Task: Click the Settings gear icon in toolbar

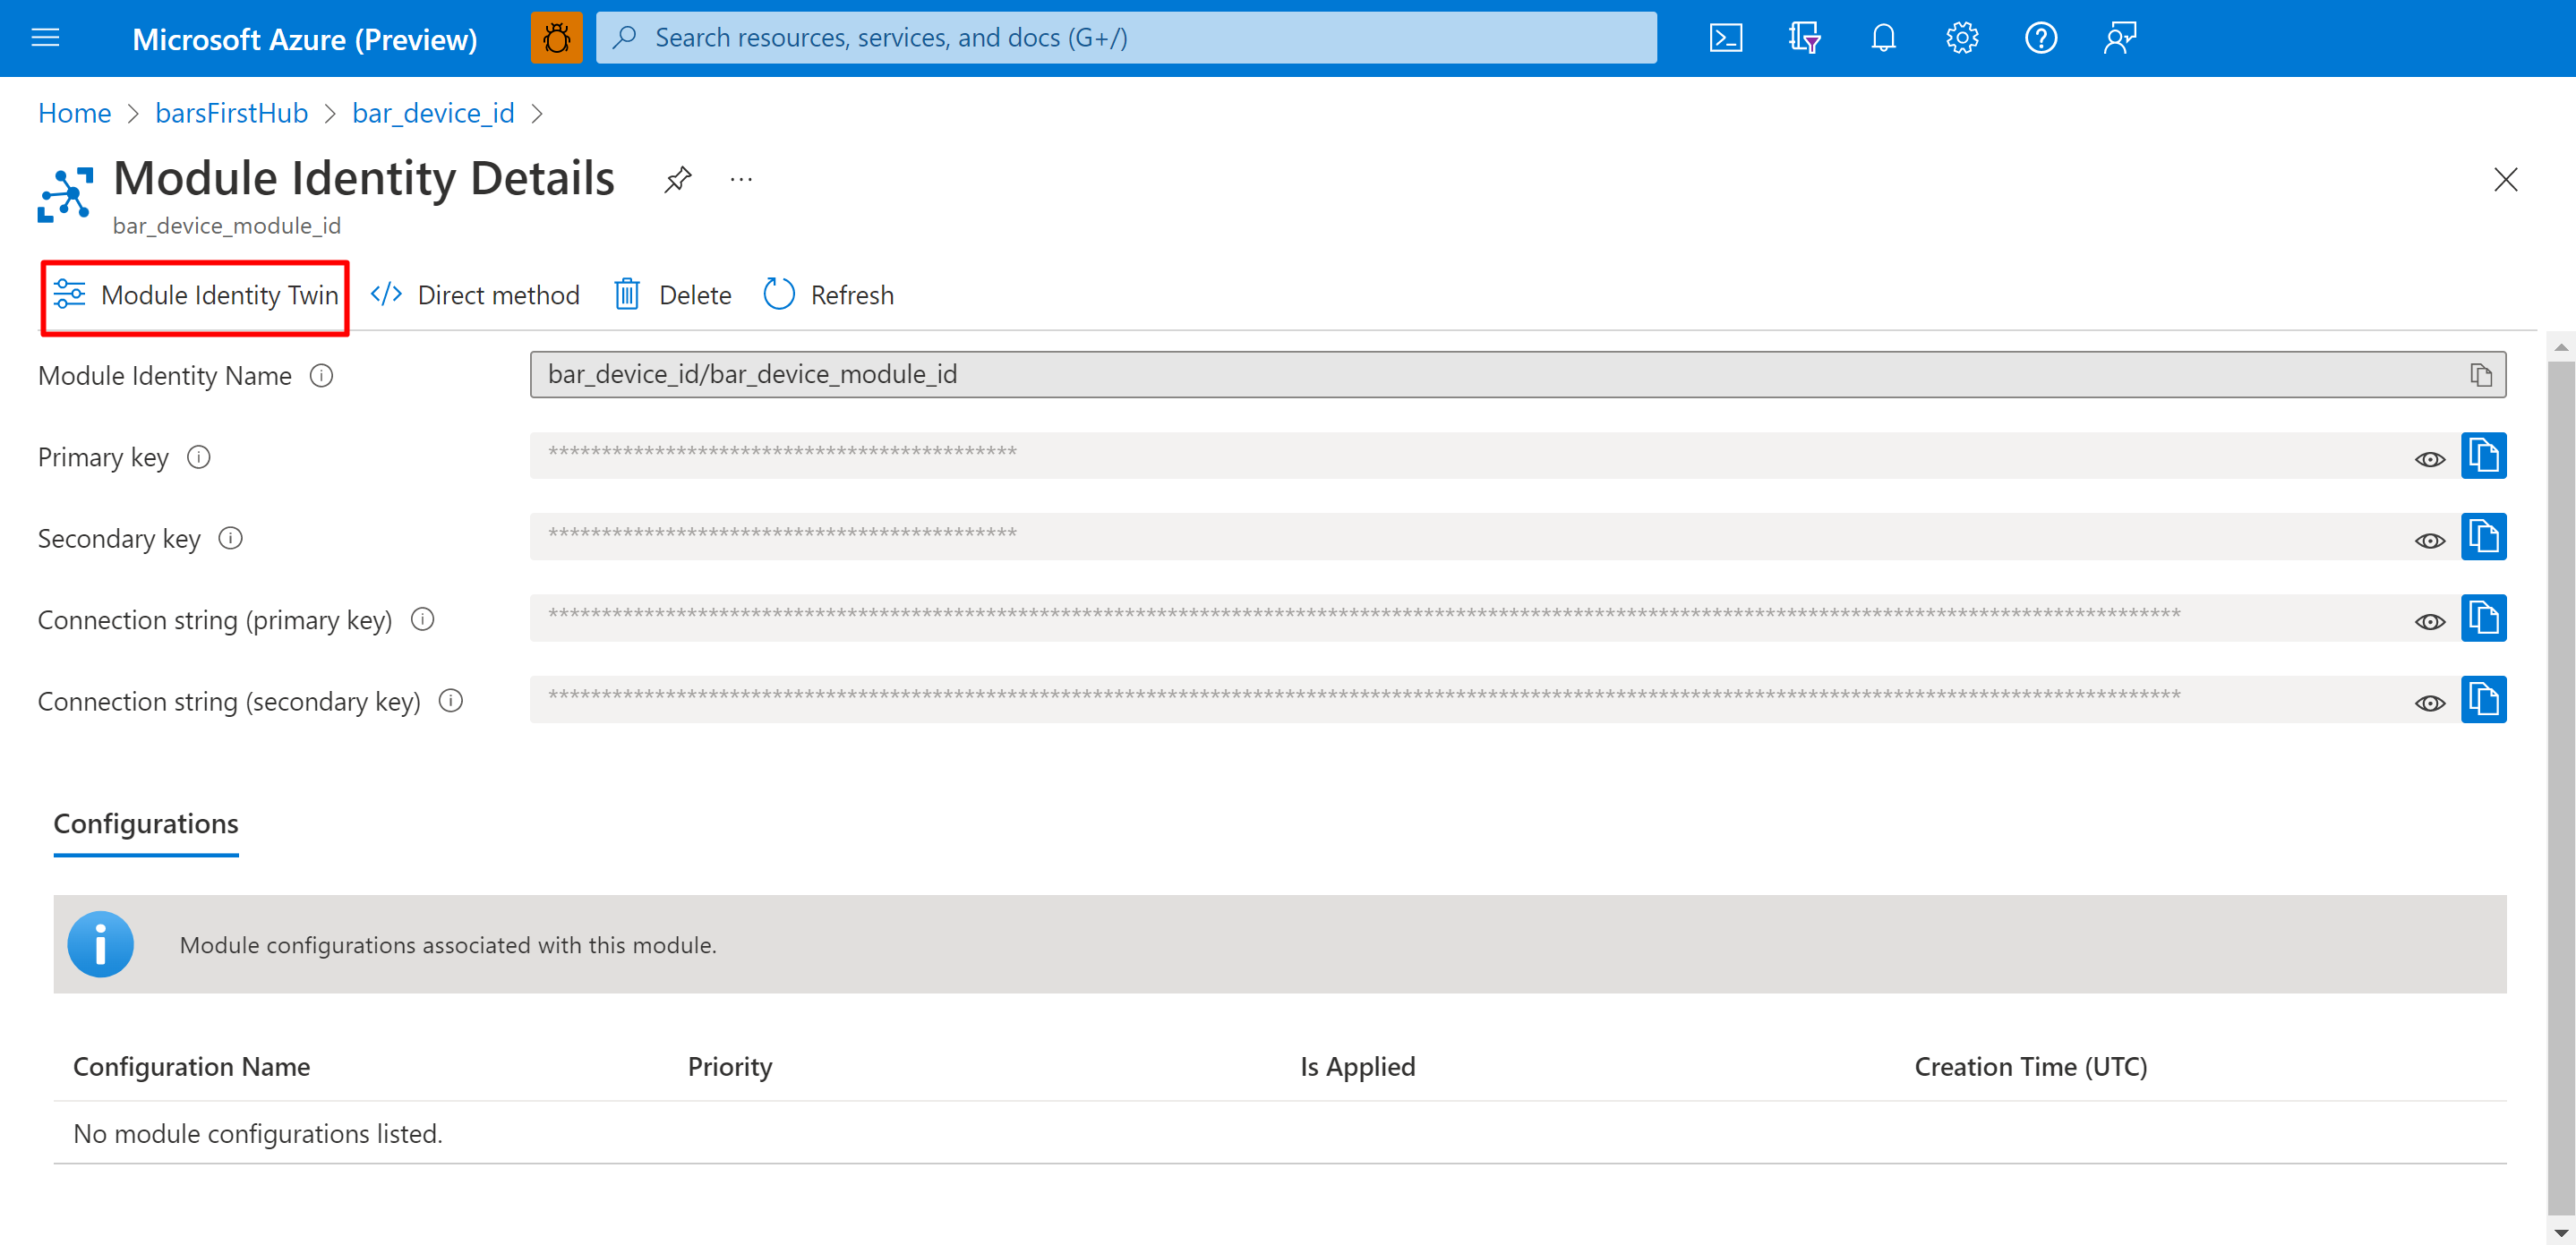Action: coord(1958,36)
